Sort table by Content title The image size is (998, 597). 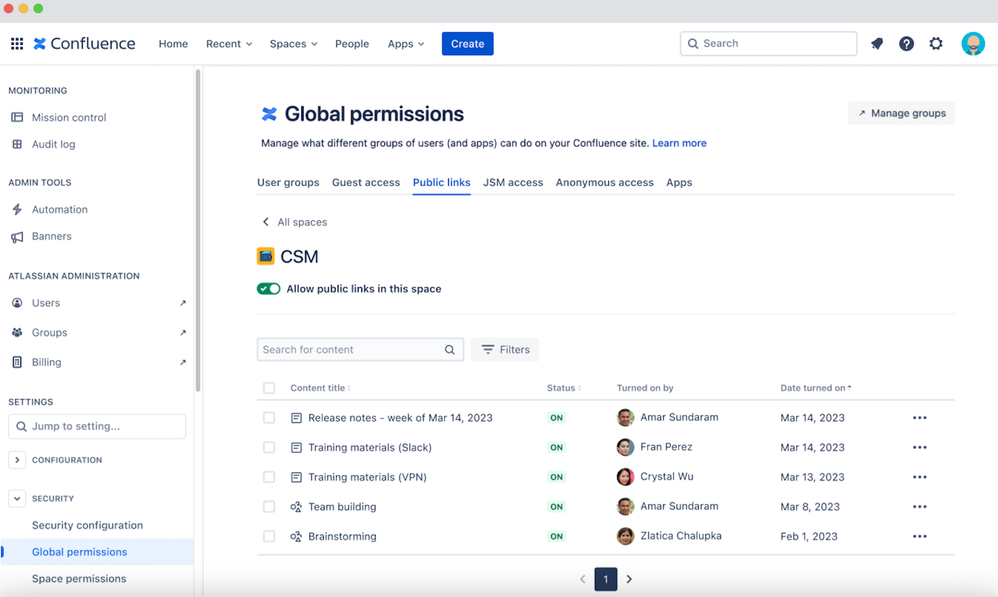pyautogui.click(x=321, y=388)
